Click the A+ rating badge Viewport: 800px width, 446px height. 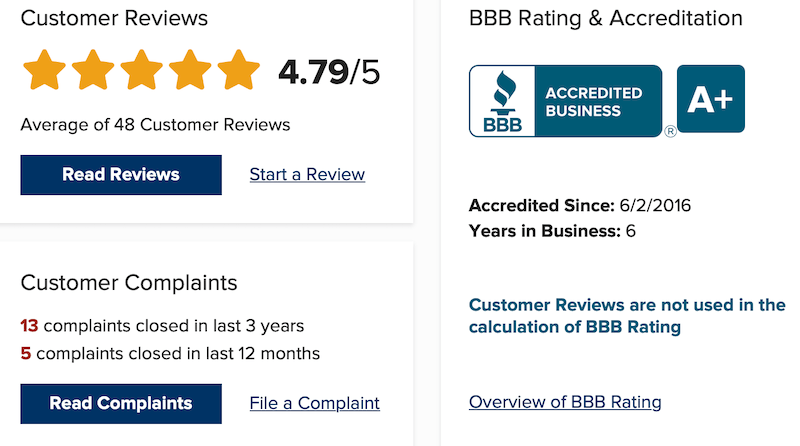click(711, 98)
